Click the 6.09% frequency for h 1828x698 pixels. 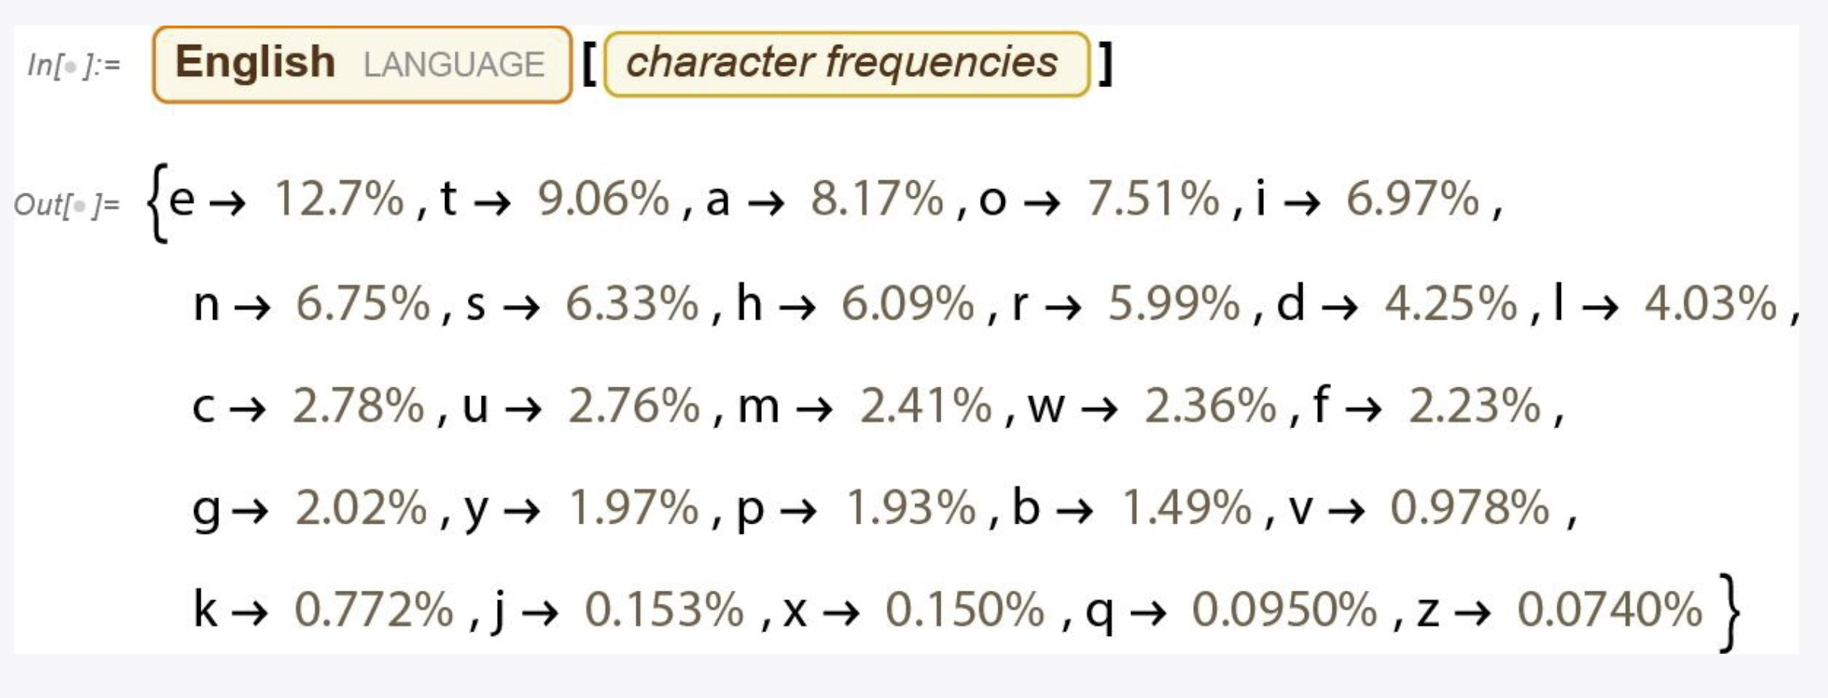908,303
